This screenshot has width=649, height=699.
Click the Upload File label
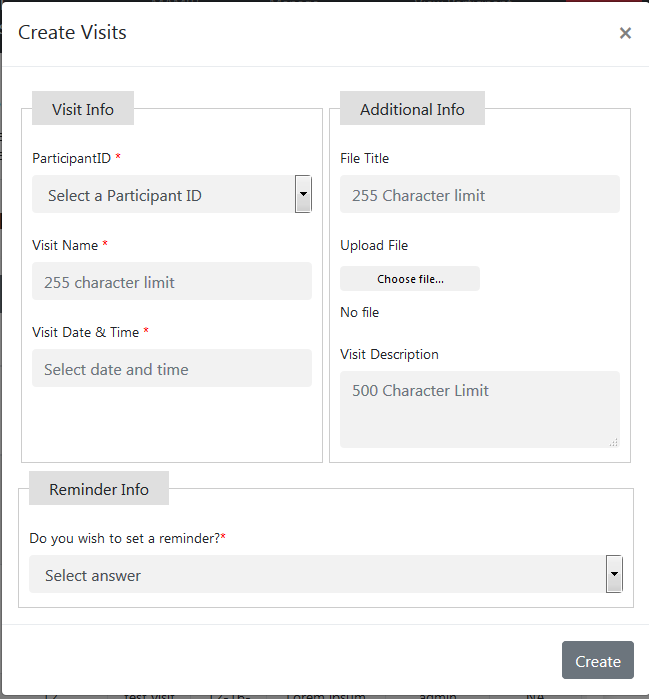[374, 245]
